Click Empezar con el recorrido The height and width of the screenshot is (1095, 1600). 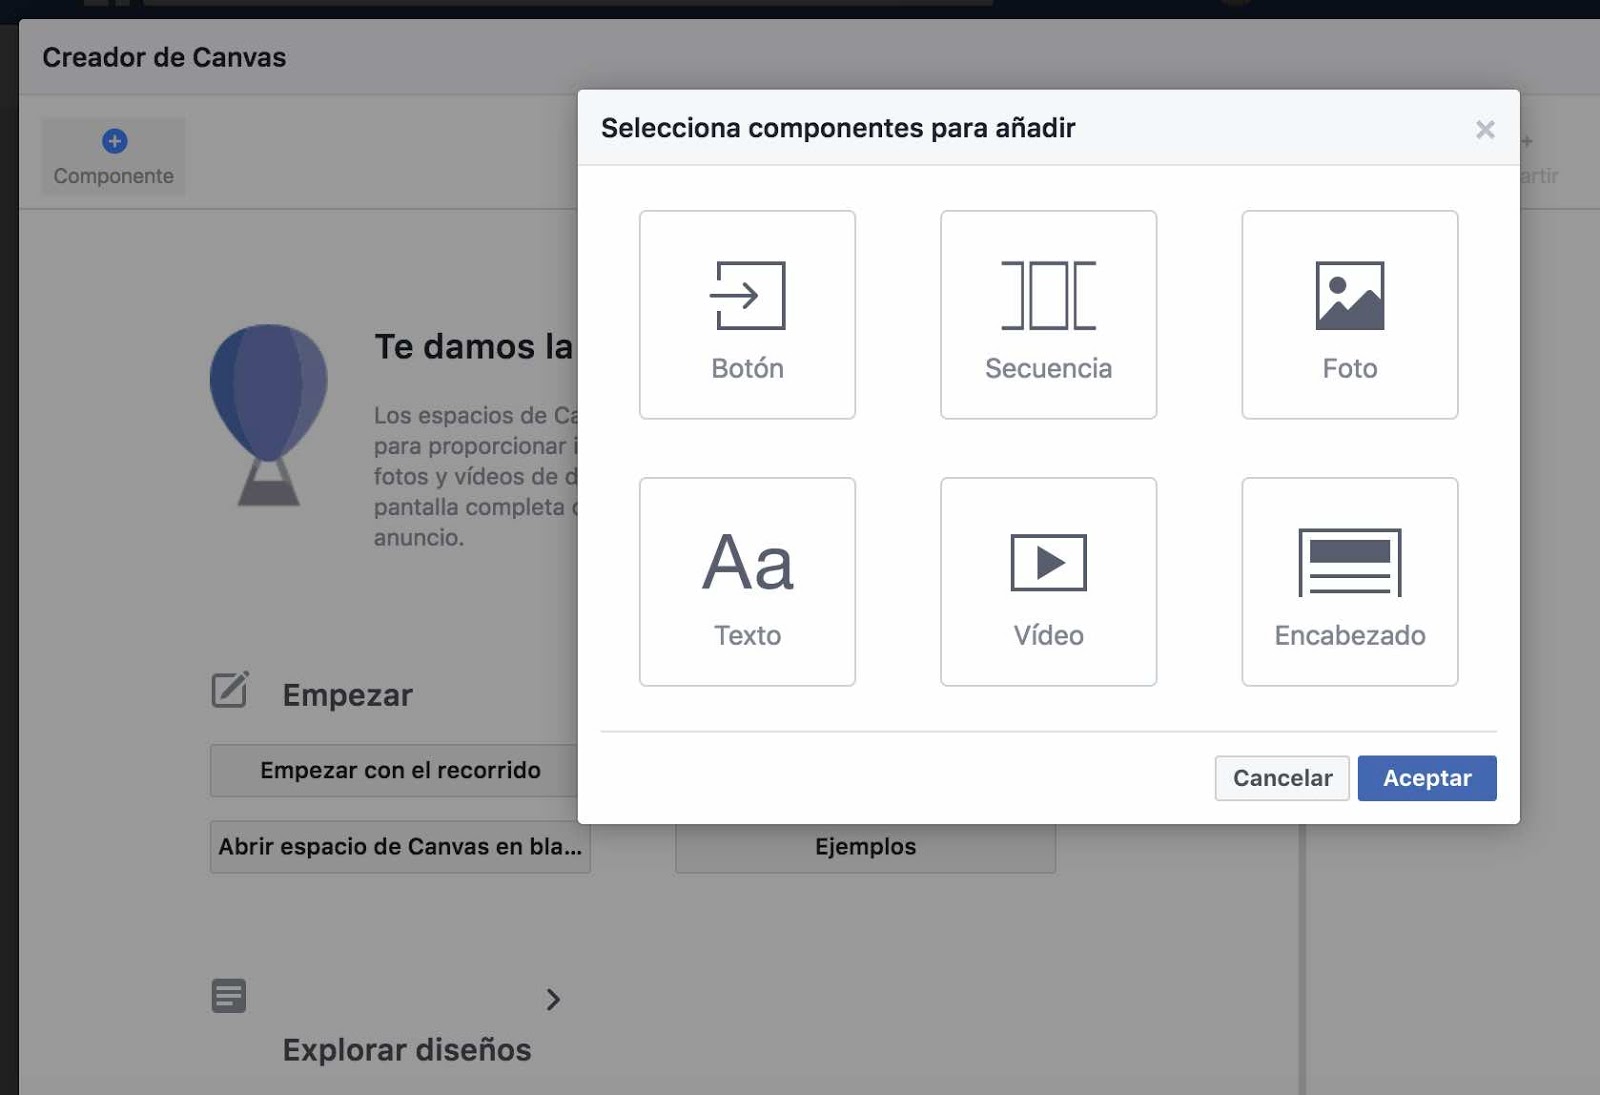tap(400, 770)
